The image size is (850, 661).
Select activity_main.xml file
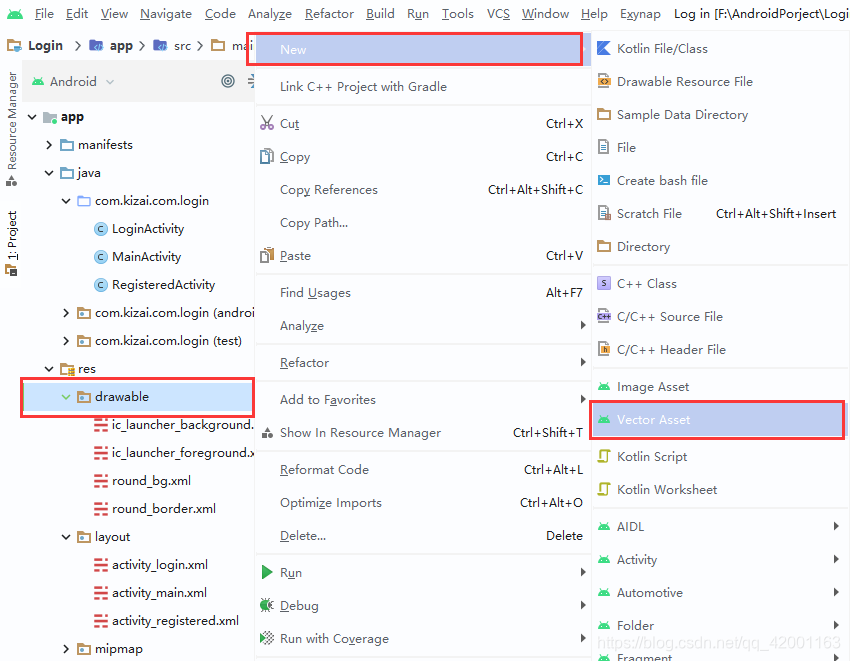pyautogui.click(x=159, y=593)
